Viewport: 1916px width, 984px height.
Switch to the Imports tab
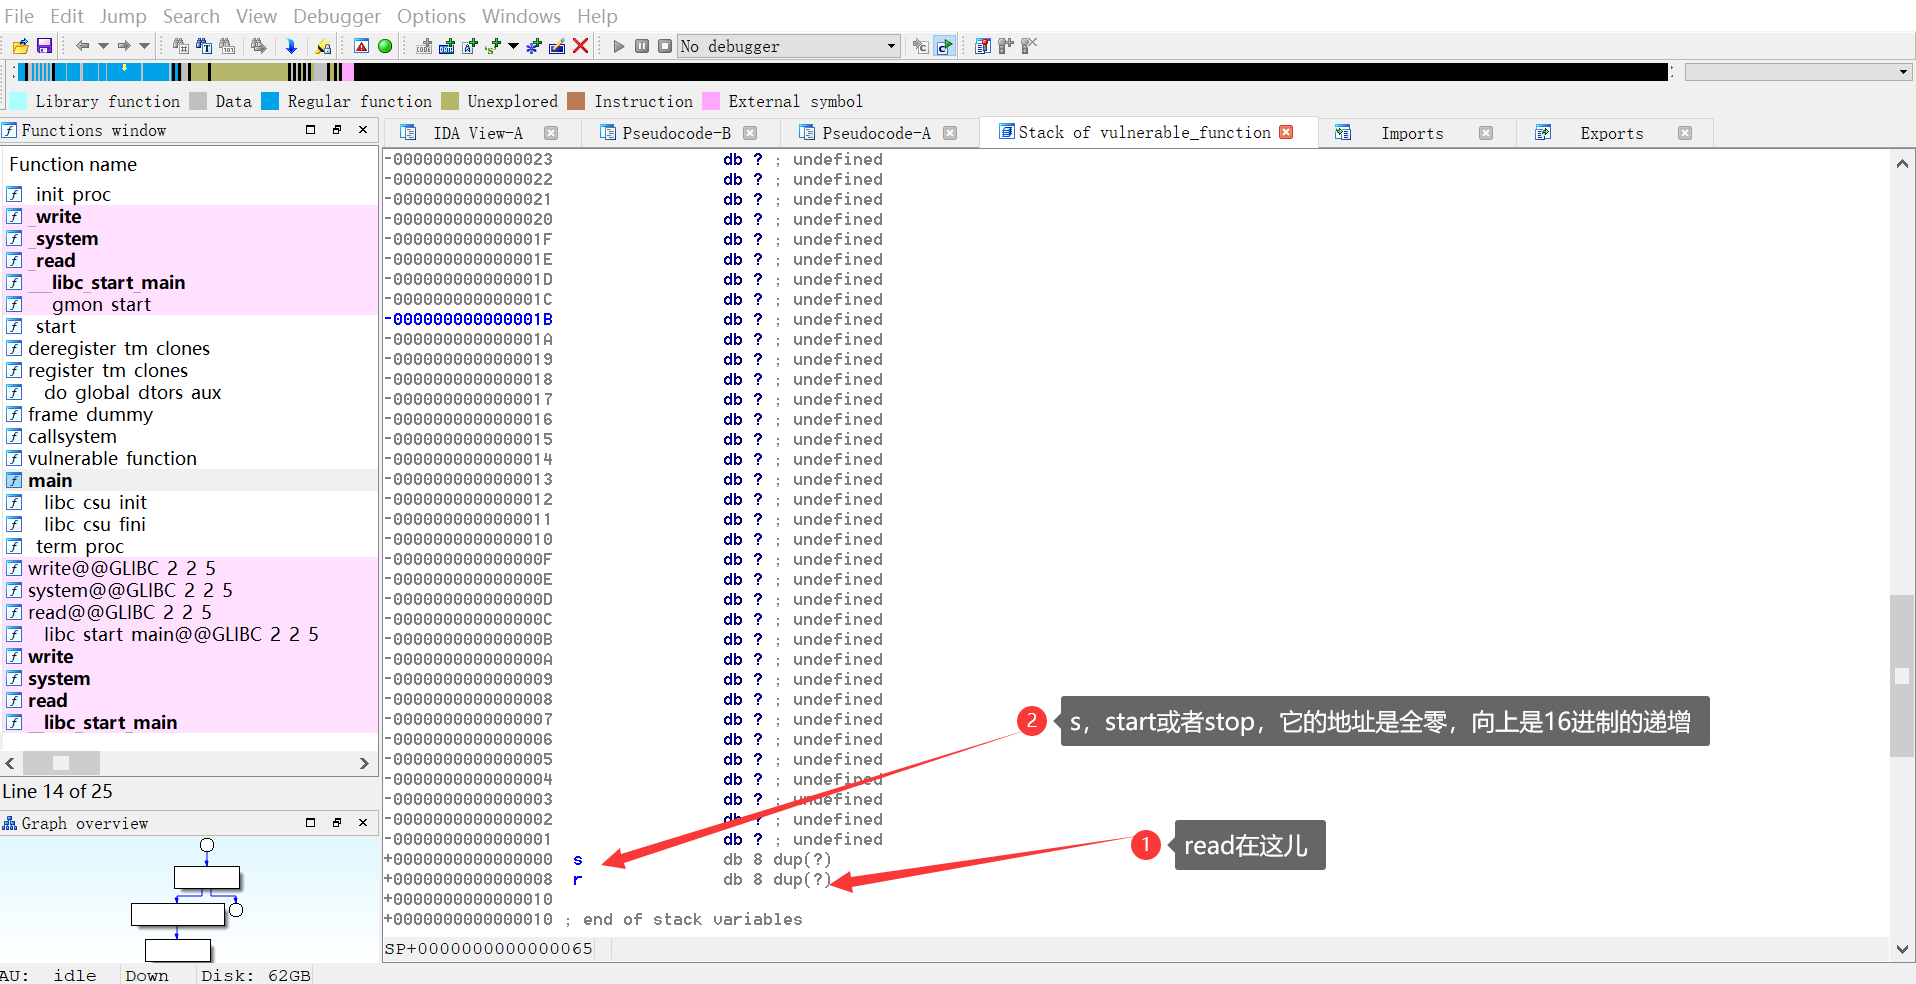coord(1412,133)
